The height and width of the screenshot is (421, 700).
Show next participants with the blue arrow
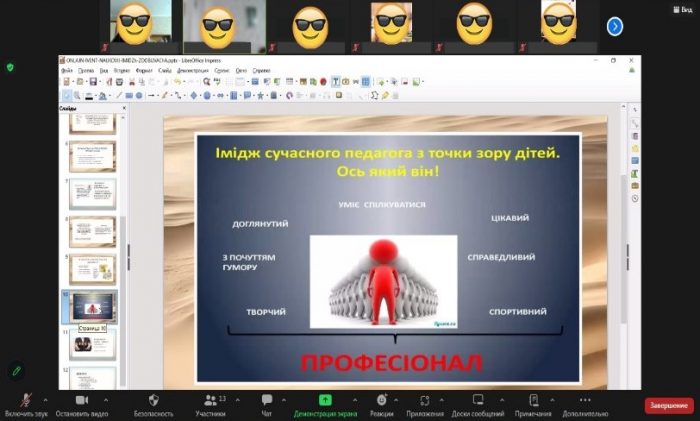click(x=615, y=27)
